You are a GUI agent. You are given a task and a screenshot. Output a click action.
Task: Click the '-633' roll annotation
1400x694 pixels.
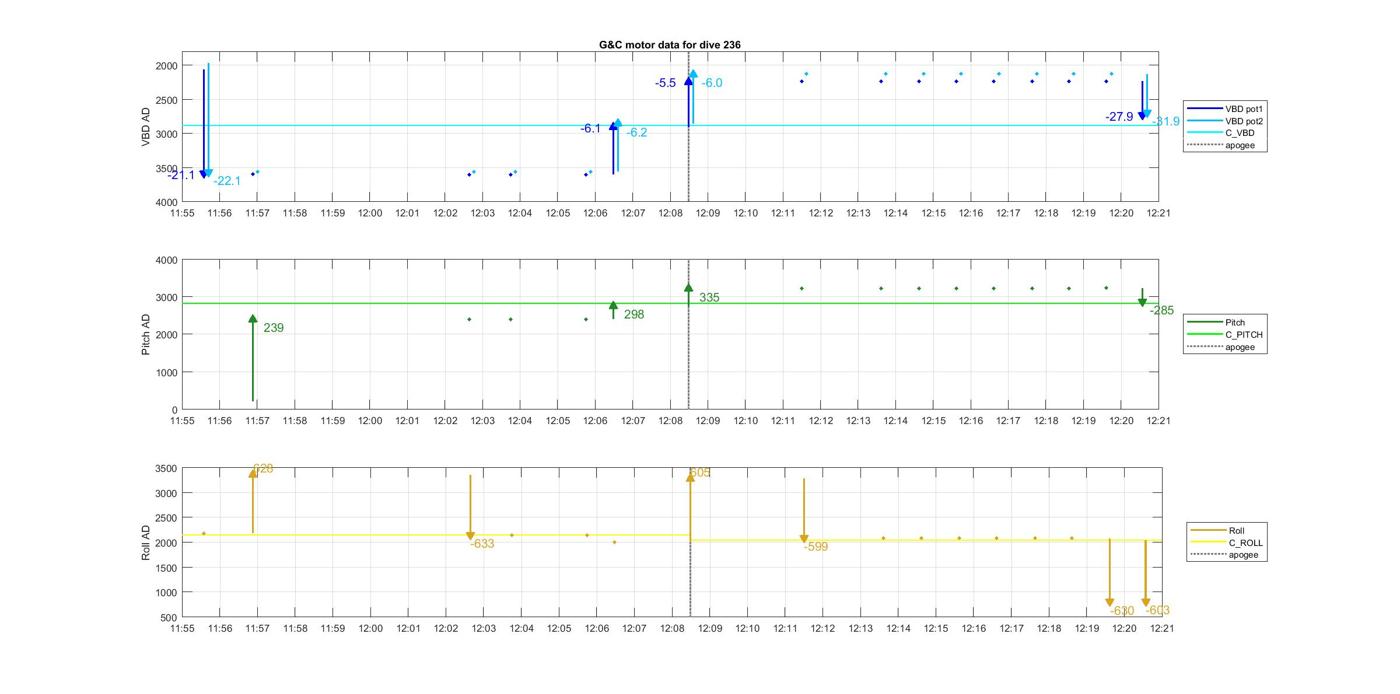tap(482, 544)
